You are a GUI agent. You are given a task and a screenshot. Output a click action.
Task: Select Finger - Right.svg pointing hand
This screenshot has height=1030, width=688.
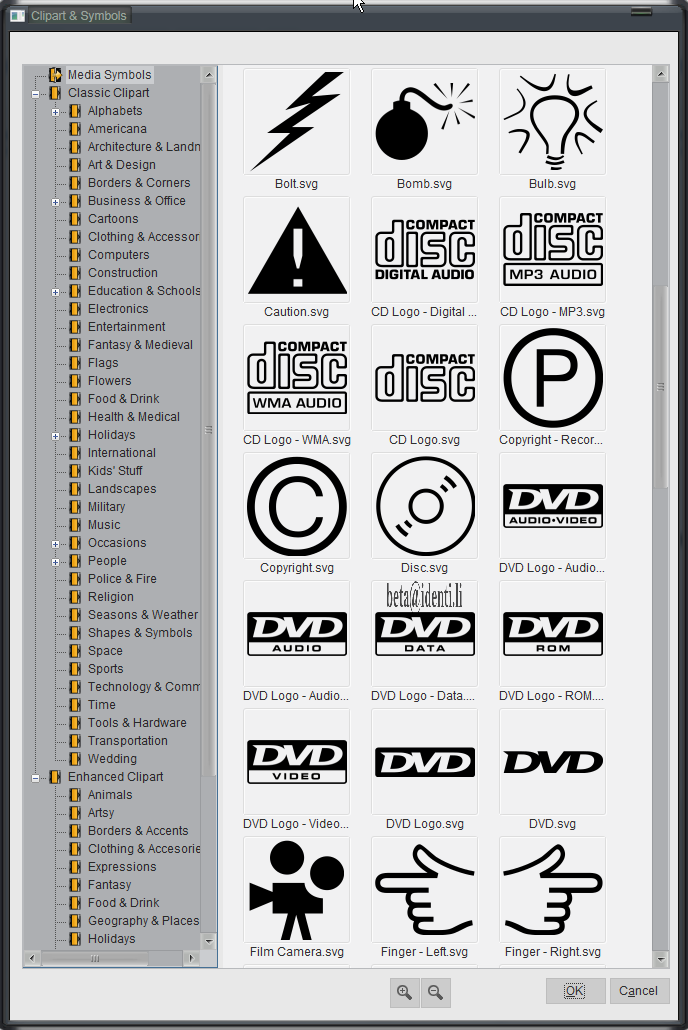point(553,890)
